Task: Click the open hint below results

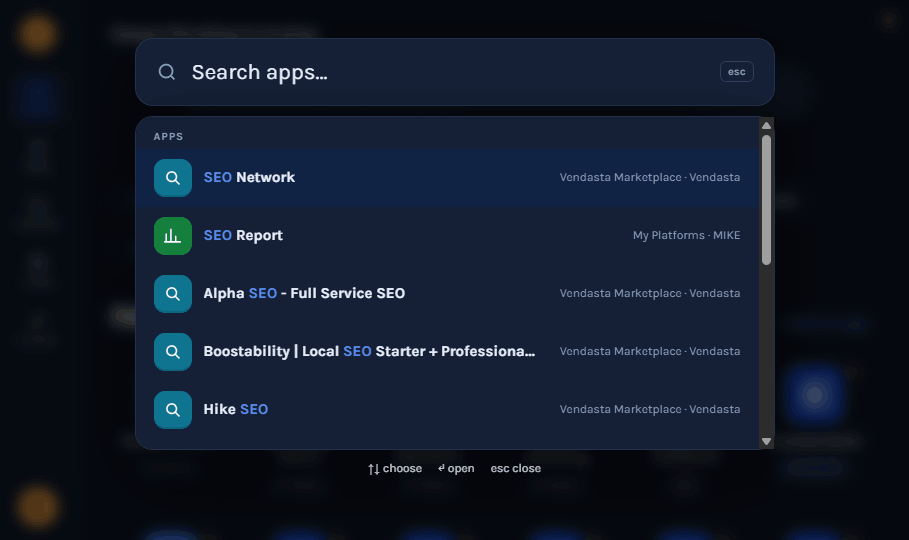Action: click(x=456, y=469)
